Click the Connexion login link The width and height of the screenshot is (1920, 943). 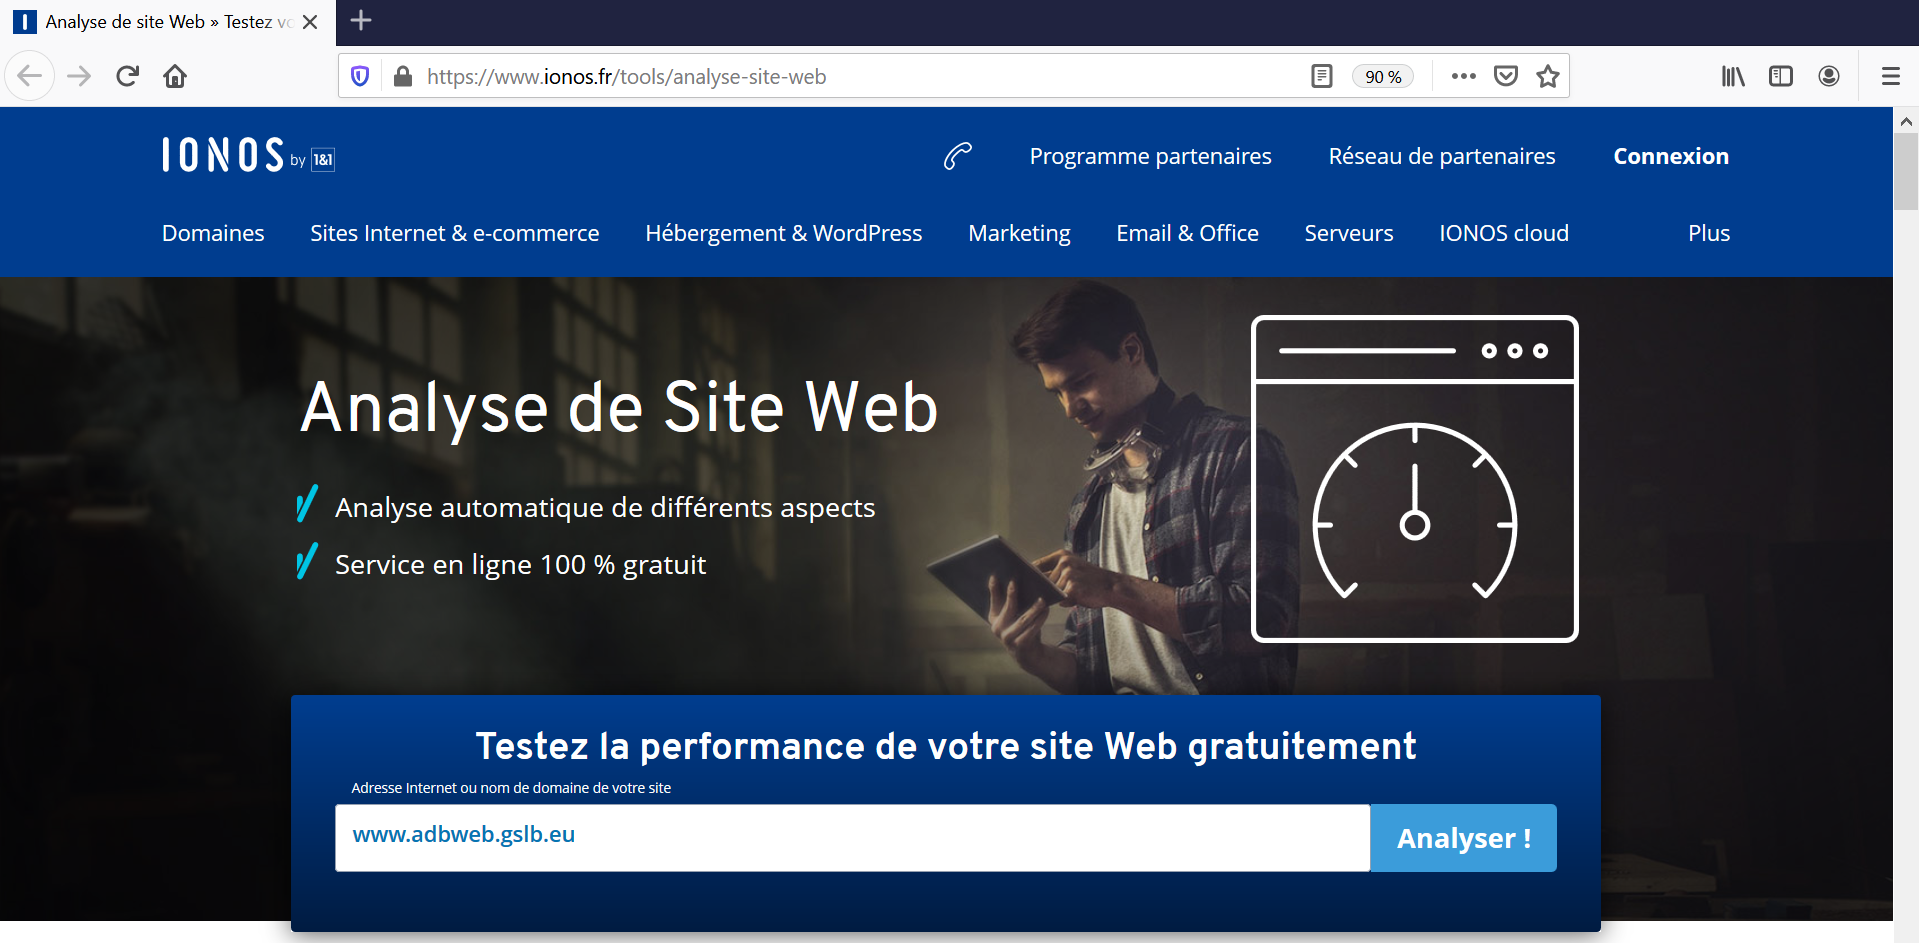point(1670,156)
